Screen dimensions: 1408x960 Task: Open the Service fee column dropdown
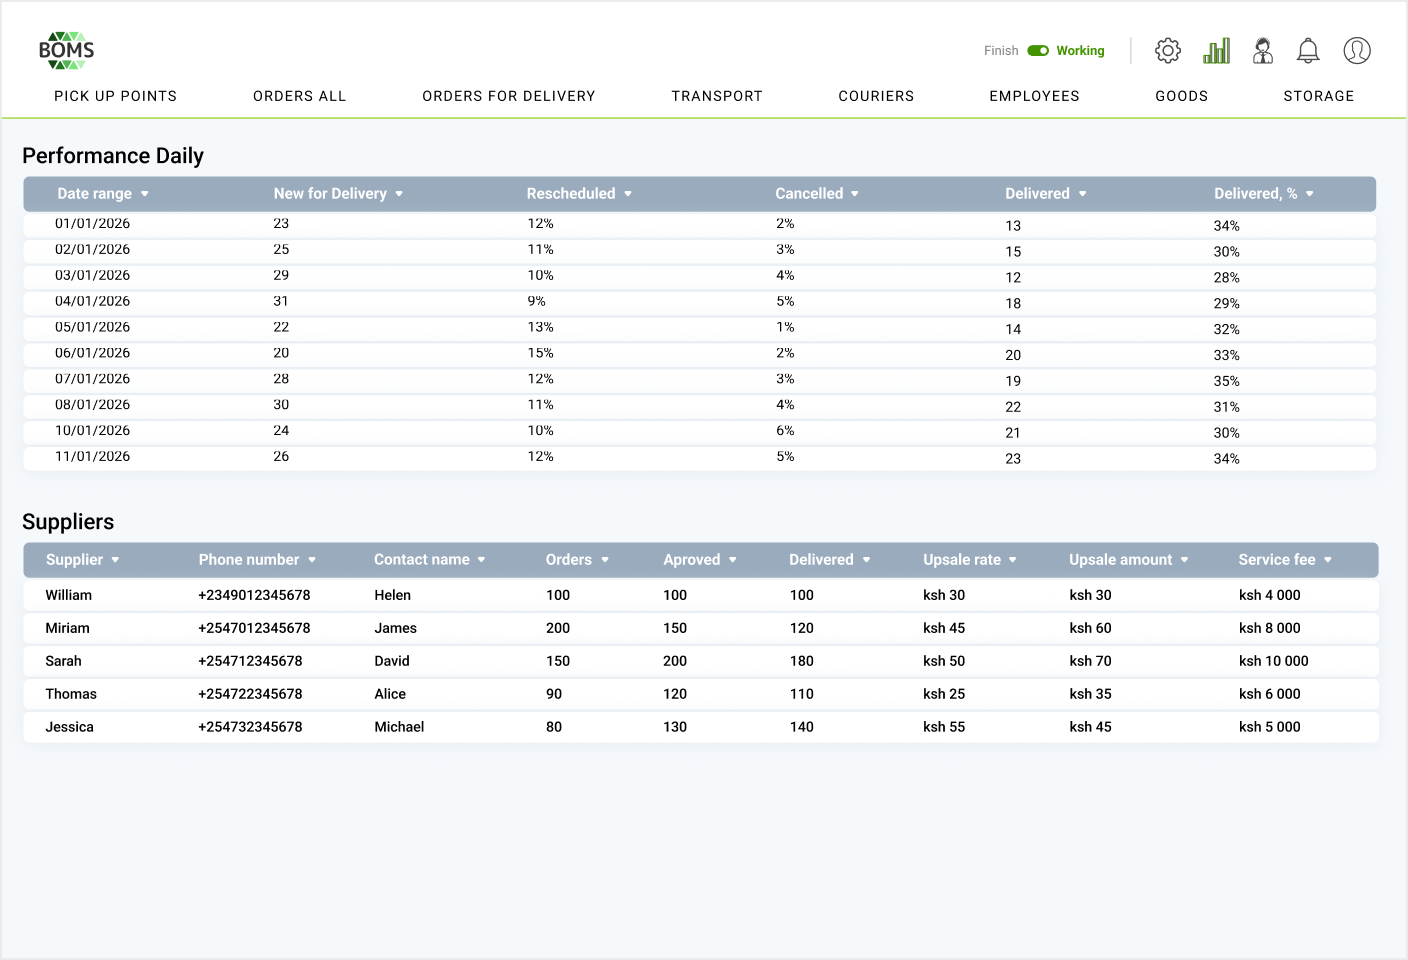coord(1328,560)
